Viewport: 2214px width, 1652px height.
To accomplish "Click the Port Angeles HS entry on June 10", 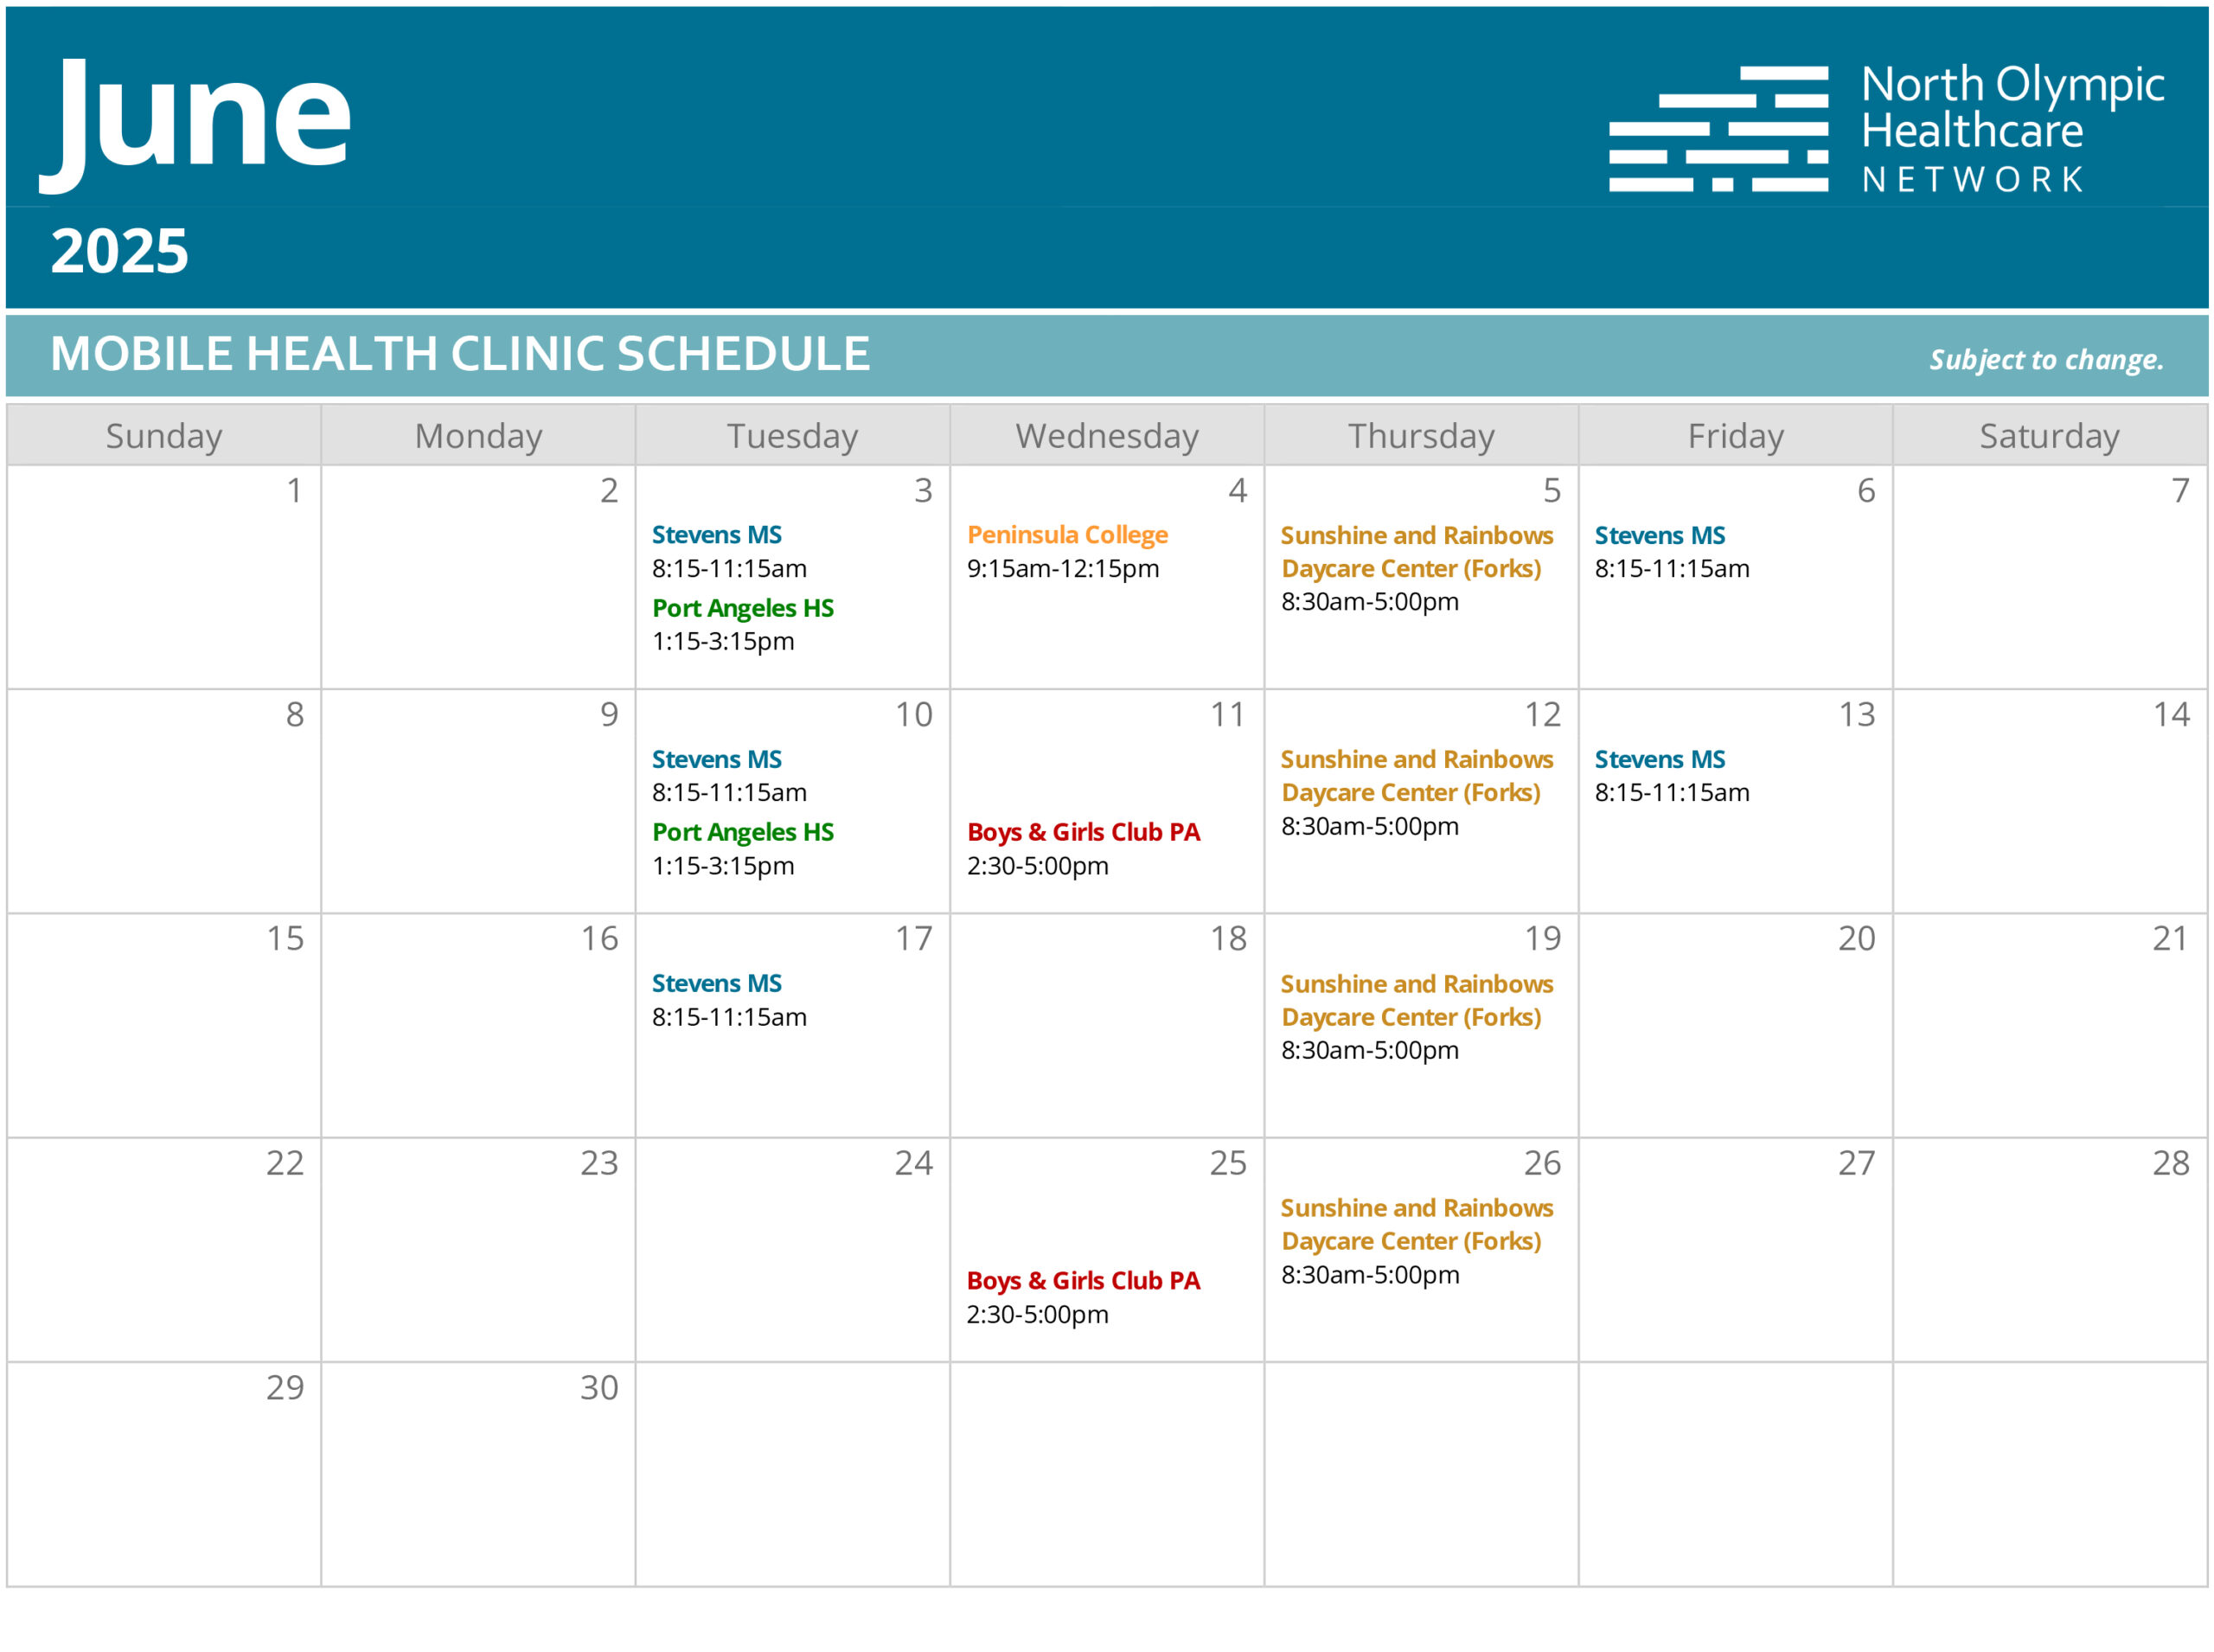I will pos(743,832).
